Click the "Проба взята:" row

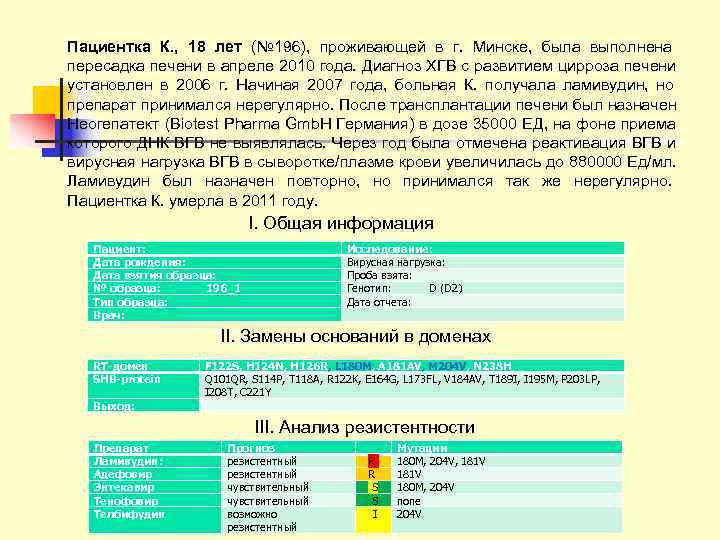[x=483, y=276]
